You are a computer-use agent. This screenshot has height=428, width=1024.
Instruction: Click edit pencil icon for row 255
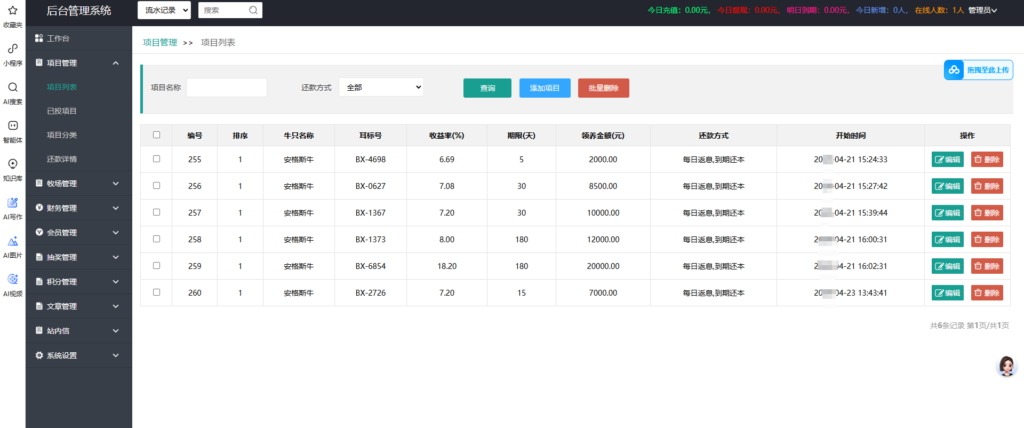click(940, 159)
